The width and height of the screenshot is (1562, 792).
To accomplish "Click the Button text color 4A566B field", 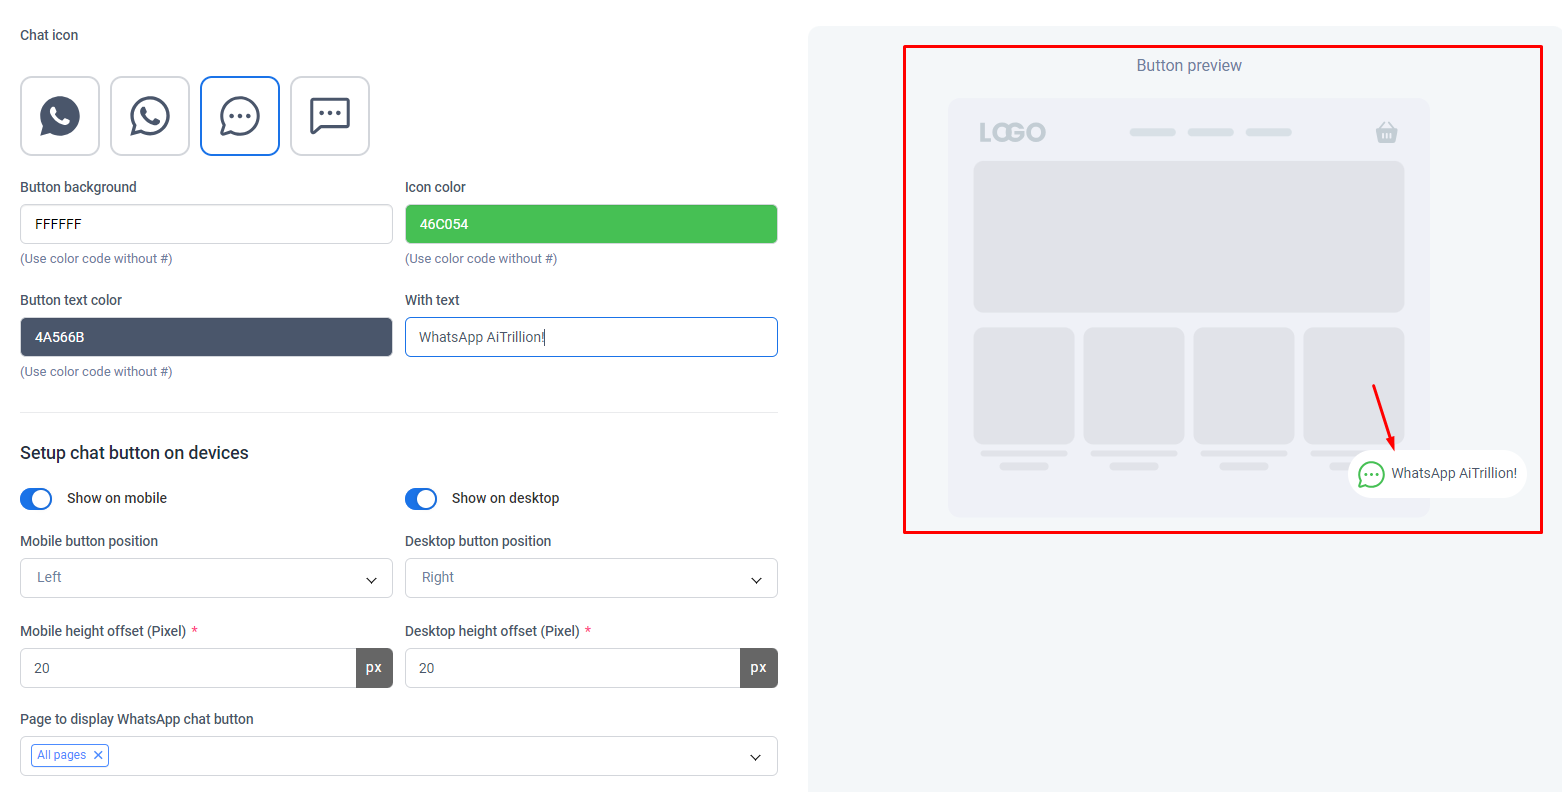I will coord(206,337).
